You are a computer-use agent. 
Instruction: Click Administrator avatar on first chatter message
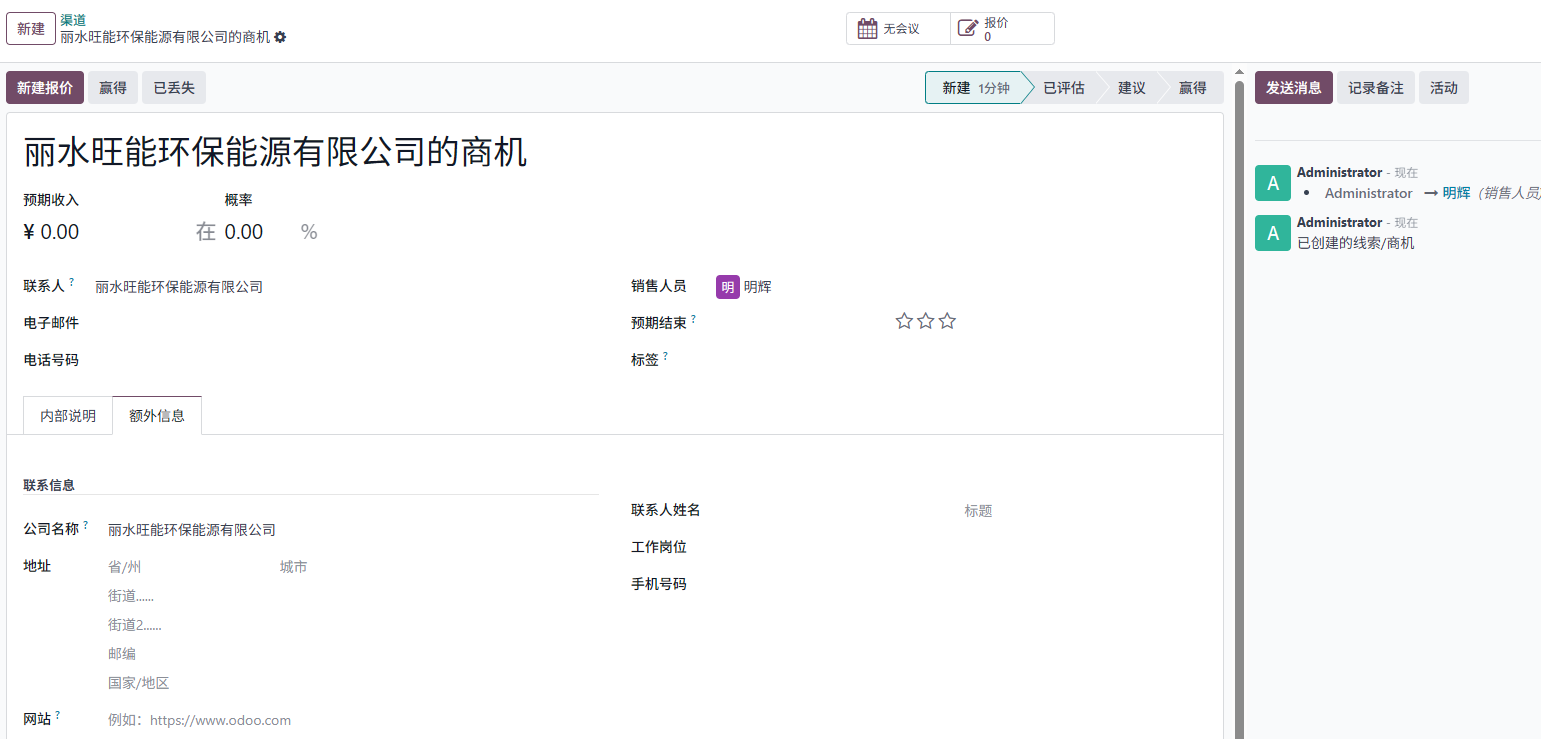(x=1272, y=183)
